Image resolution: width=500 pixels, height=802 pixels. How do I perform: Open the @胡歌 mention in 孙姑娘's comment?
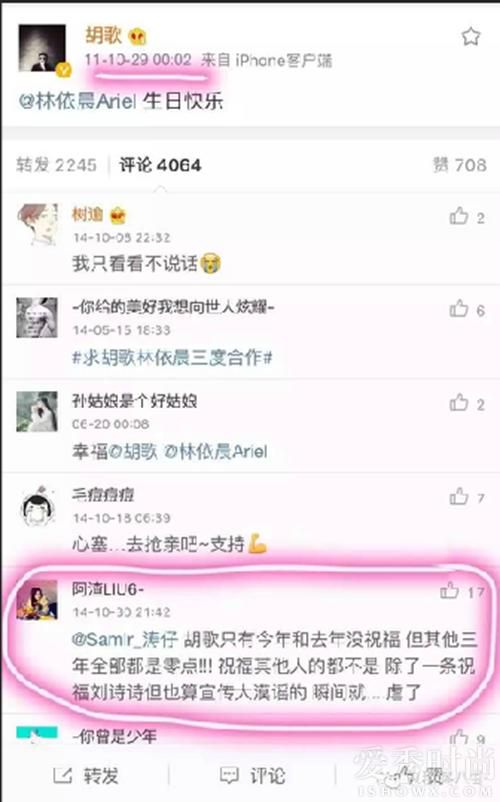click(x=132, y=451)
